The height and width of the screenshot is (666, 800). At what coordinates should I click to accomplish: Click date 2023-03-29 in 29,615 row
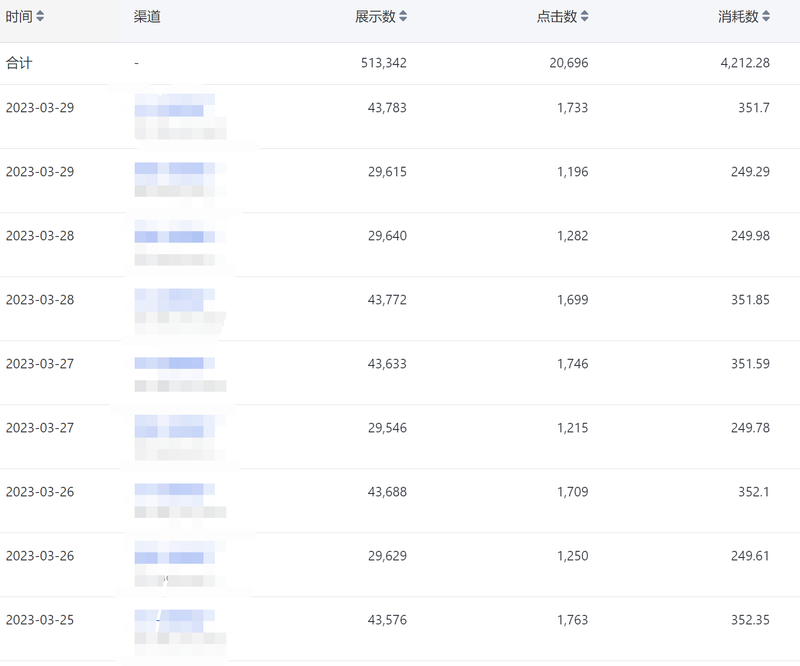[x=40, y=171]
